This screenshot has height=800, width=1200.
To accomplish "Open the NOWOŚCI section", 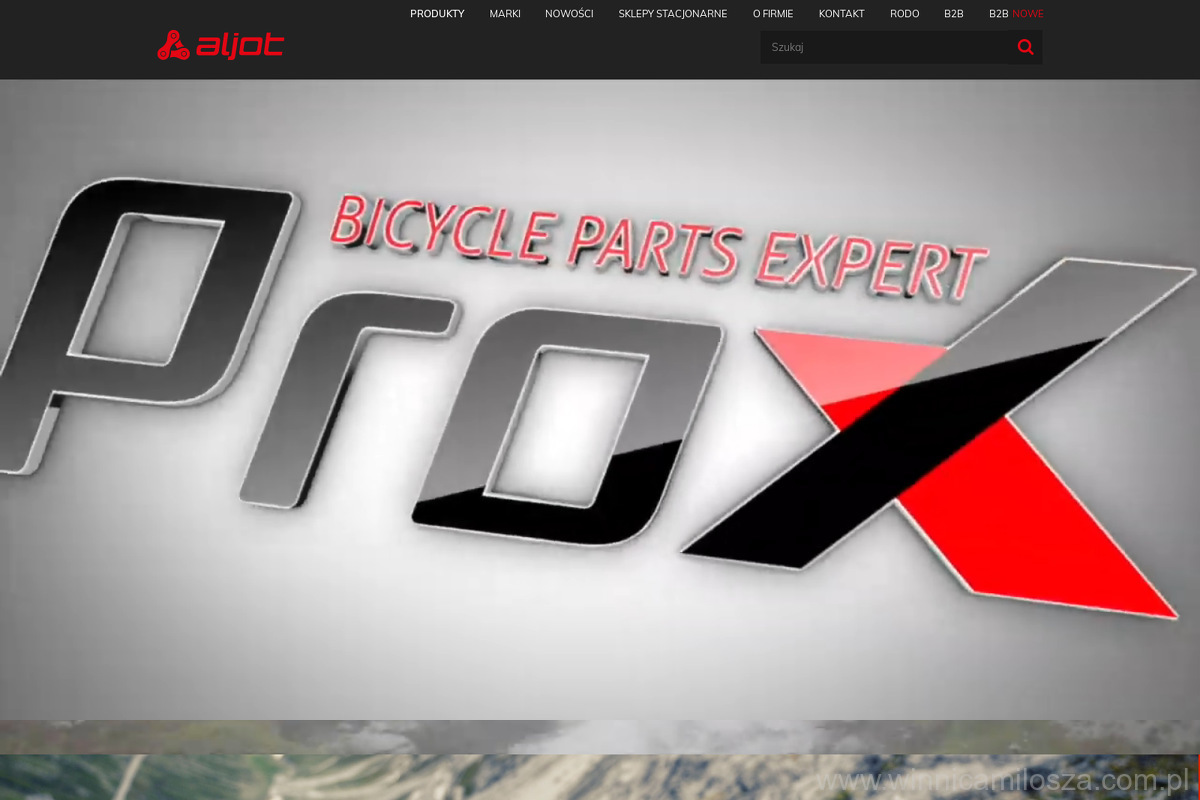I will 569,14.
